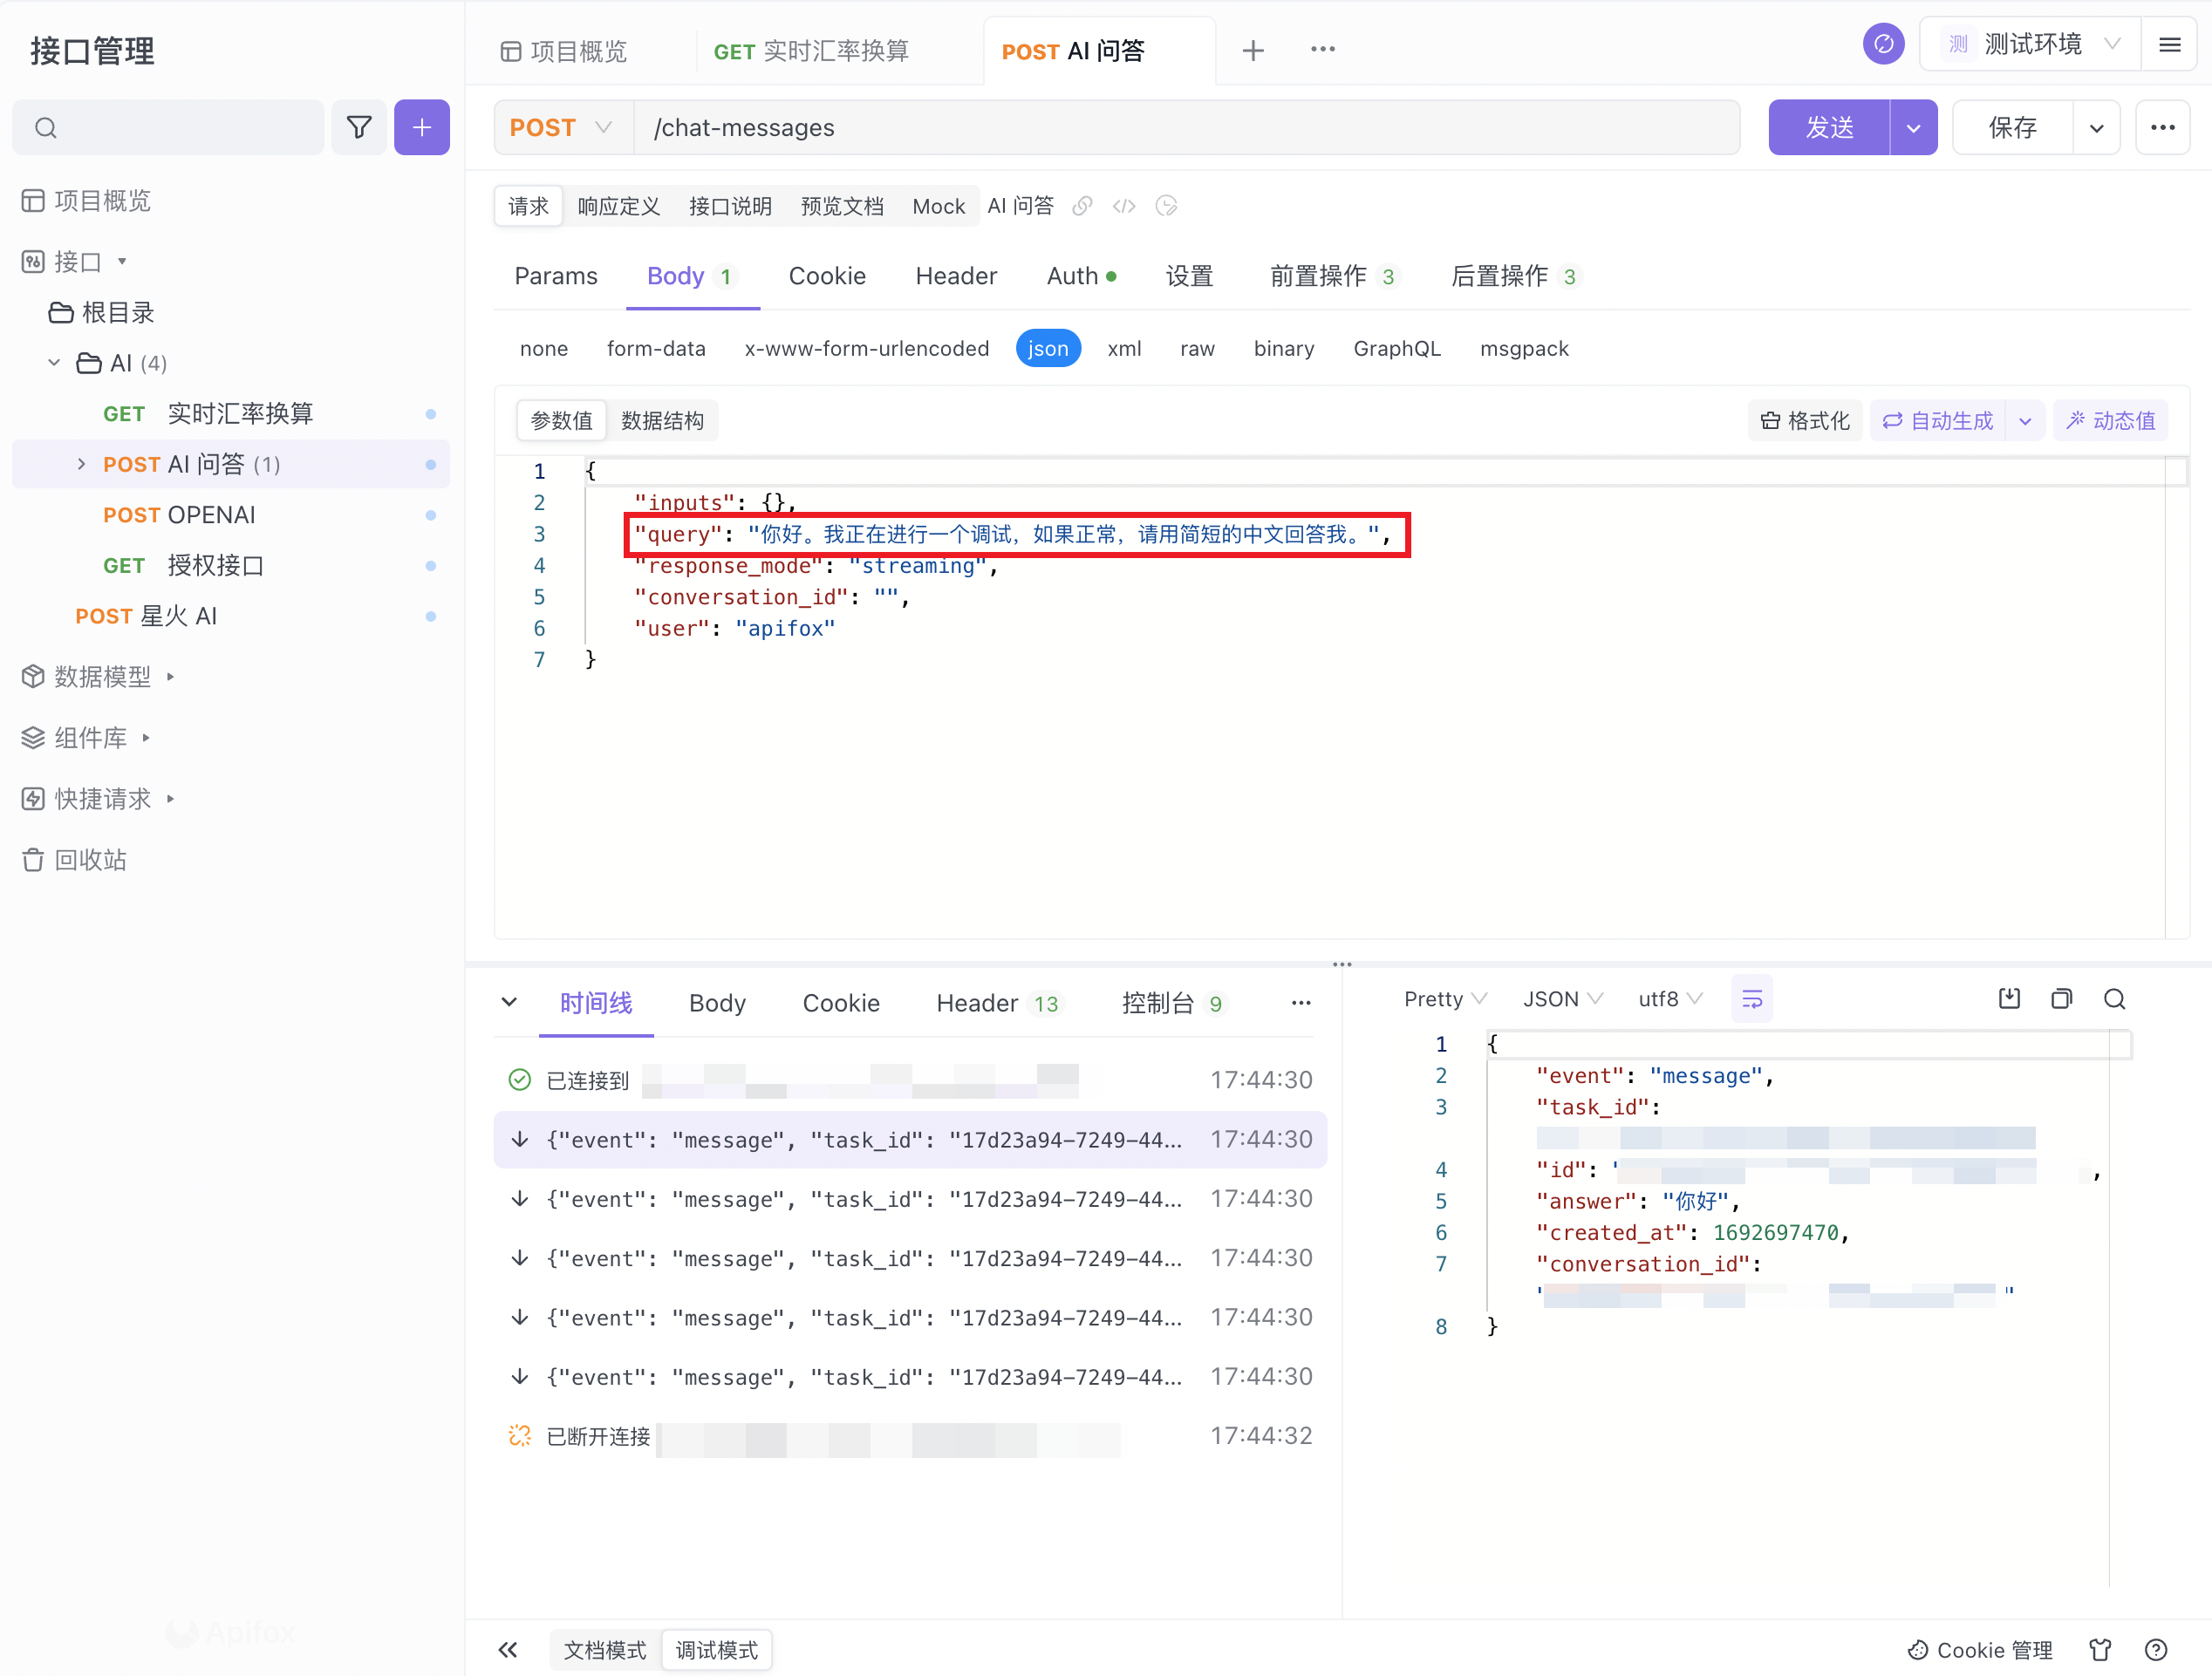2212x1676 pixels.
Task: Click the search icon in response panel
Action: (x=2114, y=999)
